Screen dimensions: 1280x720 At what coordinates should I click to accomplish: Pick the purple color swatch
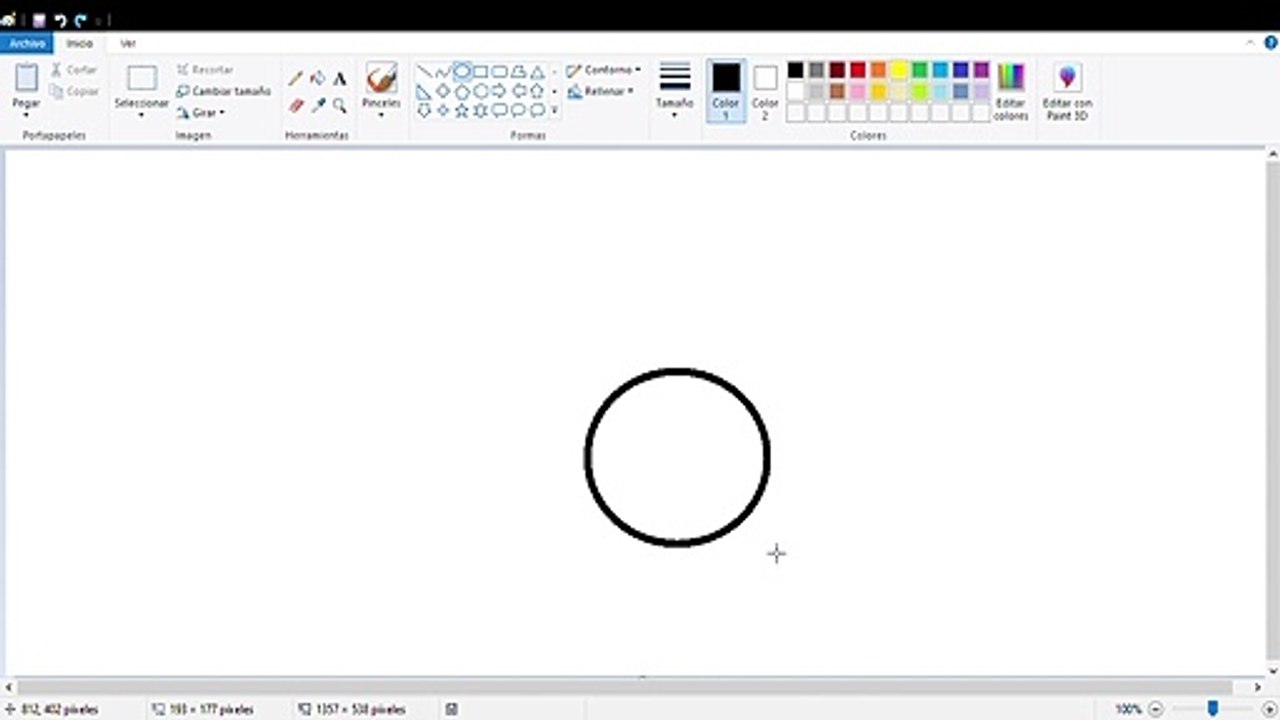point(981,70)
